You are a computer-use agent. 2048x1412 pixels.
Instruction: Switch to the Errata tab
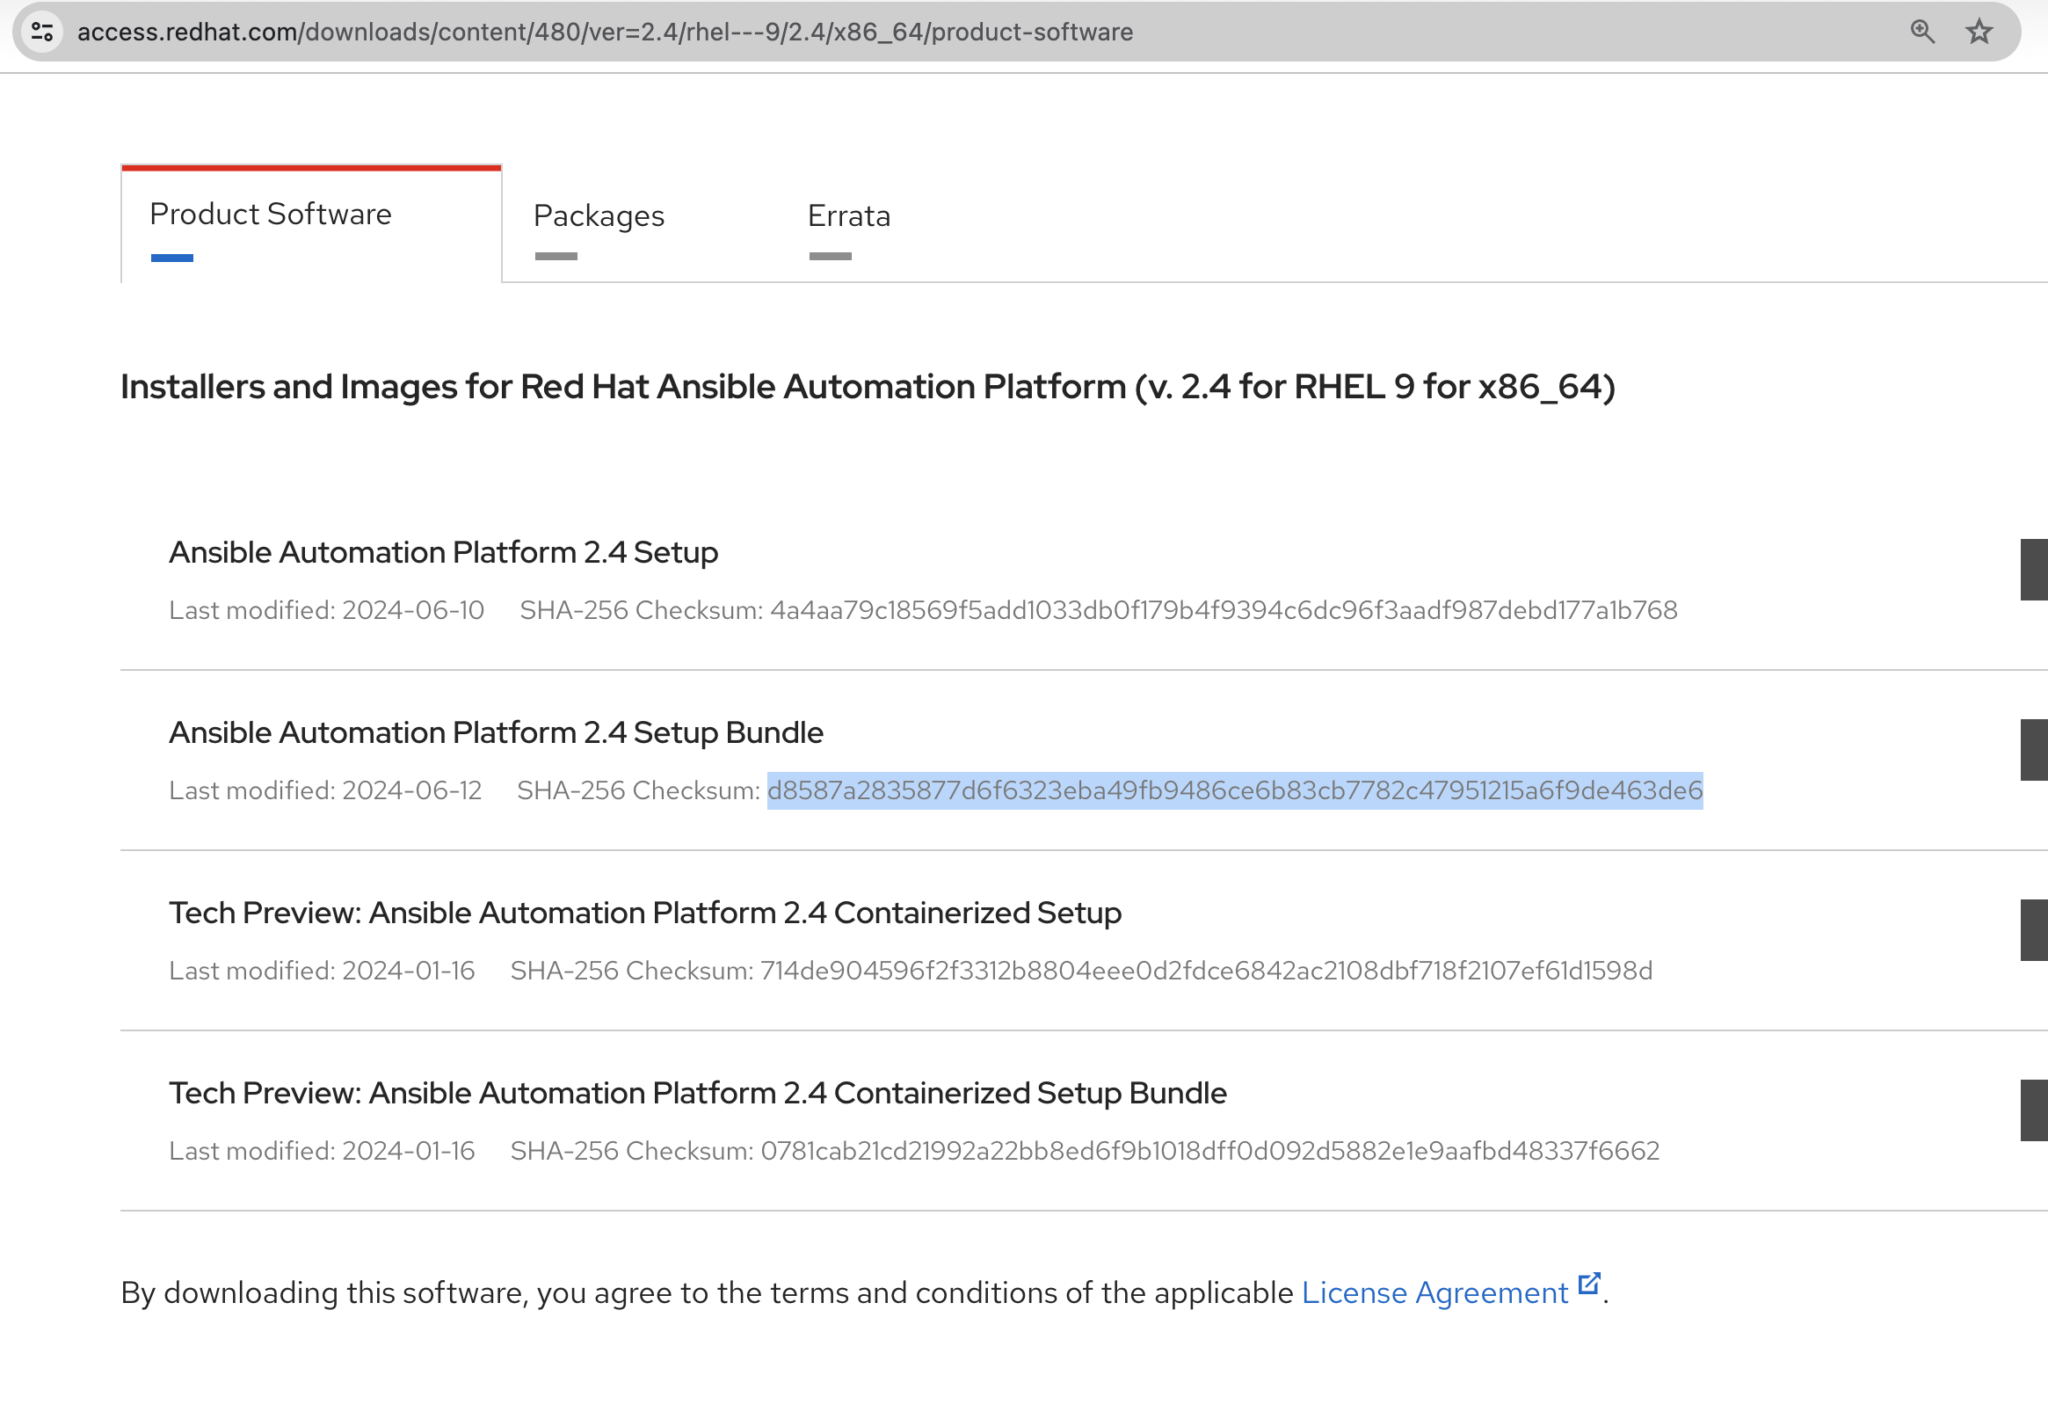point(849,216)
